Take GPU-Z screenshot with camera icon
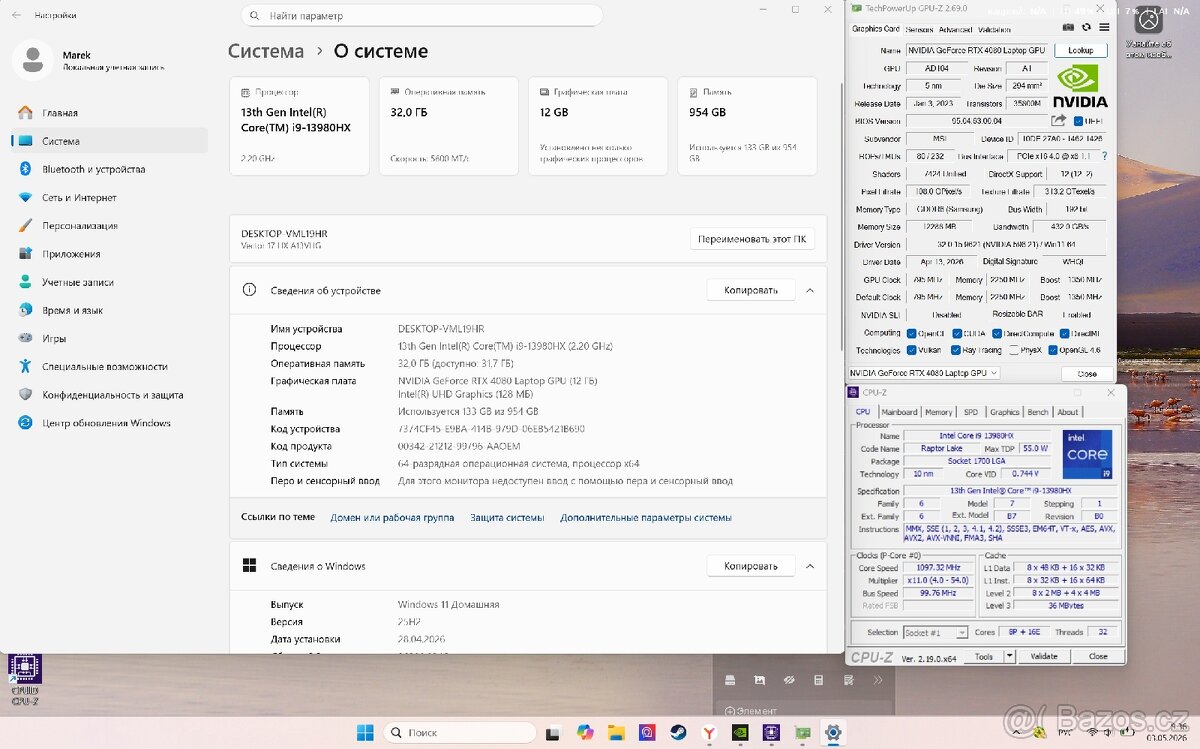 tap(1069, 28)
